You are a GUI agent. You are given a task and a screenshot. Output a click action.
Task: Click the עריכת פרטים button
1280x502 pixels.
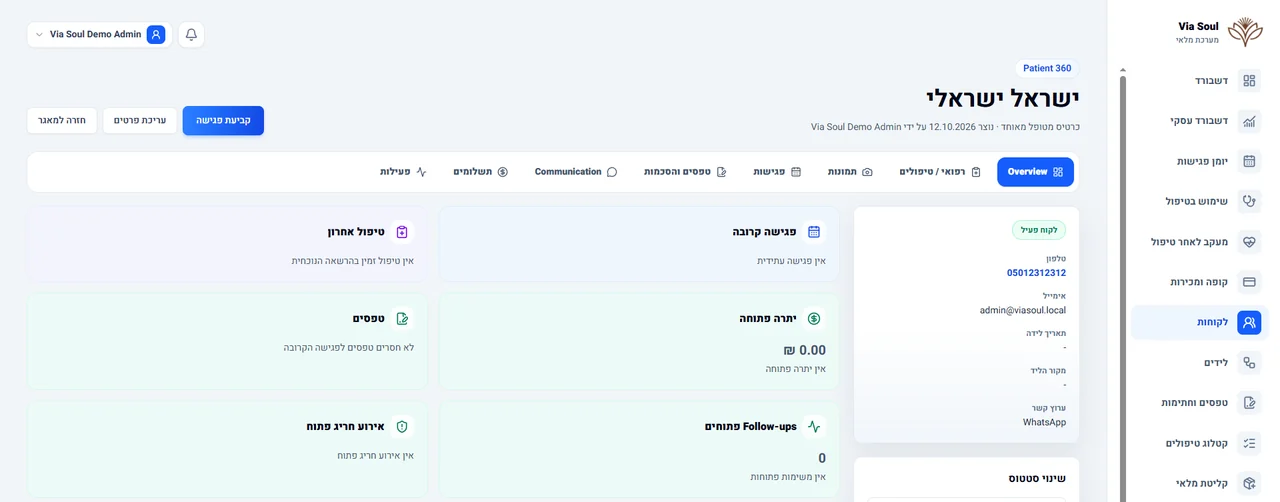tap(140, 120)
